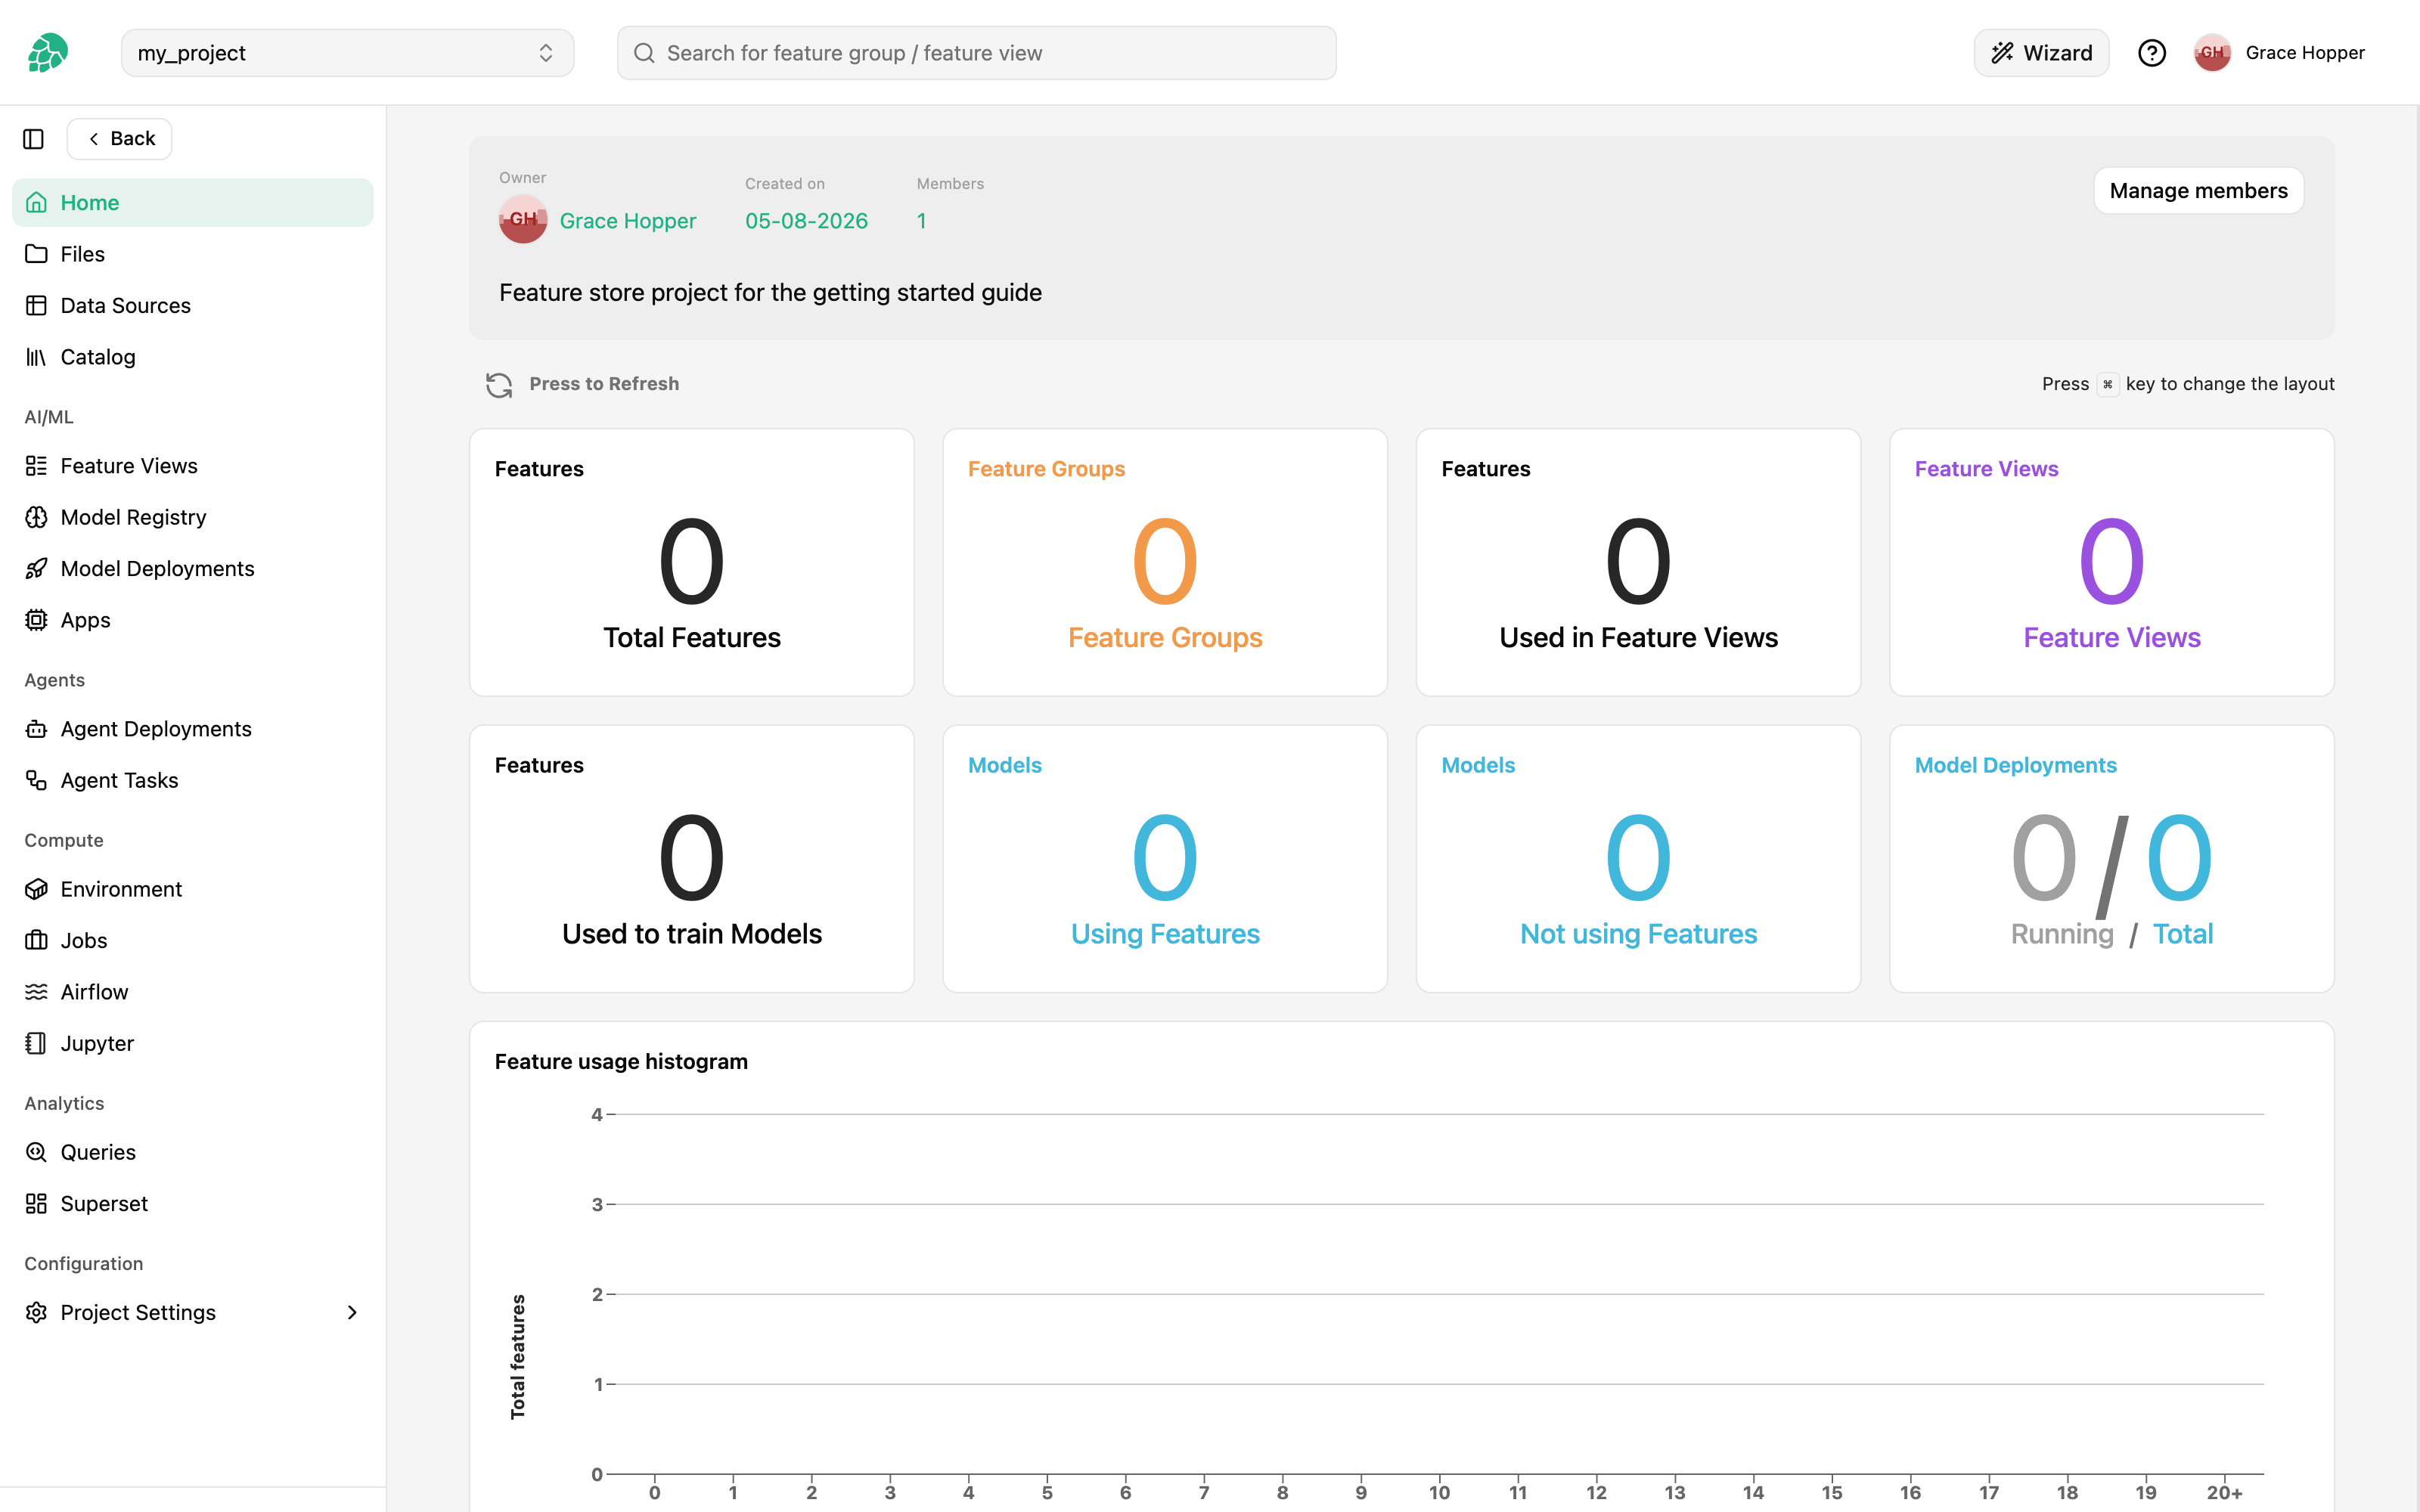Click the Model Deployments Running/Total card
The width and height of the screenshot is (2420, 1512).
pos(2111,859)
